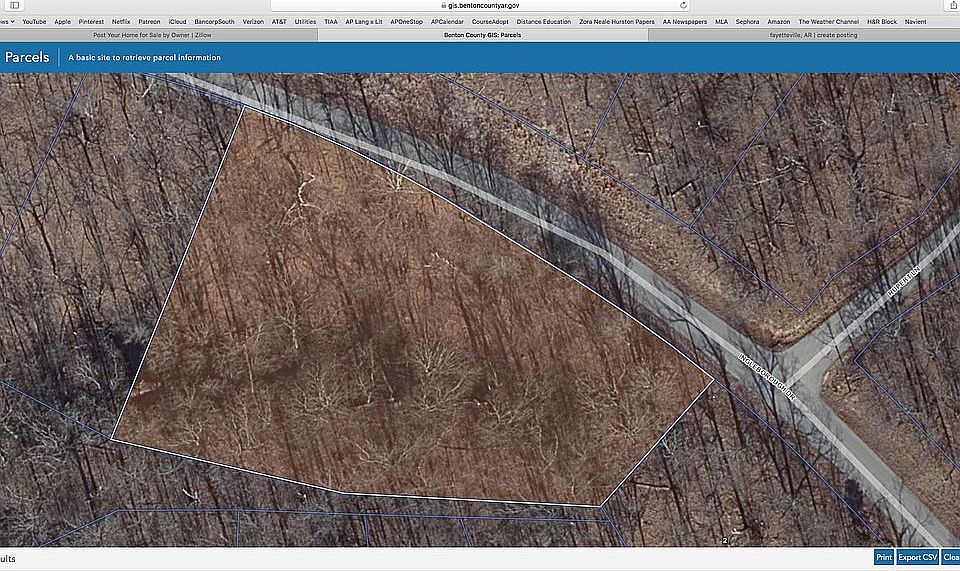The height and width of the screenshot is (571, 960).
Task: Reload the page using the address bar icon
Action: 683,5
